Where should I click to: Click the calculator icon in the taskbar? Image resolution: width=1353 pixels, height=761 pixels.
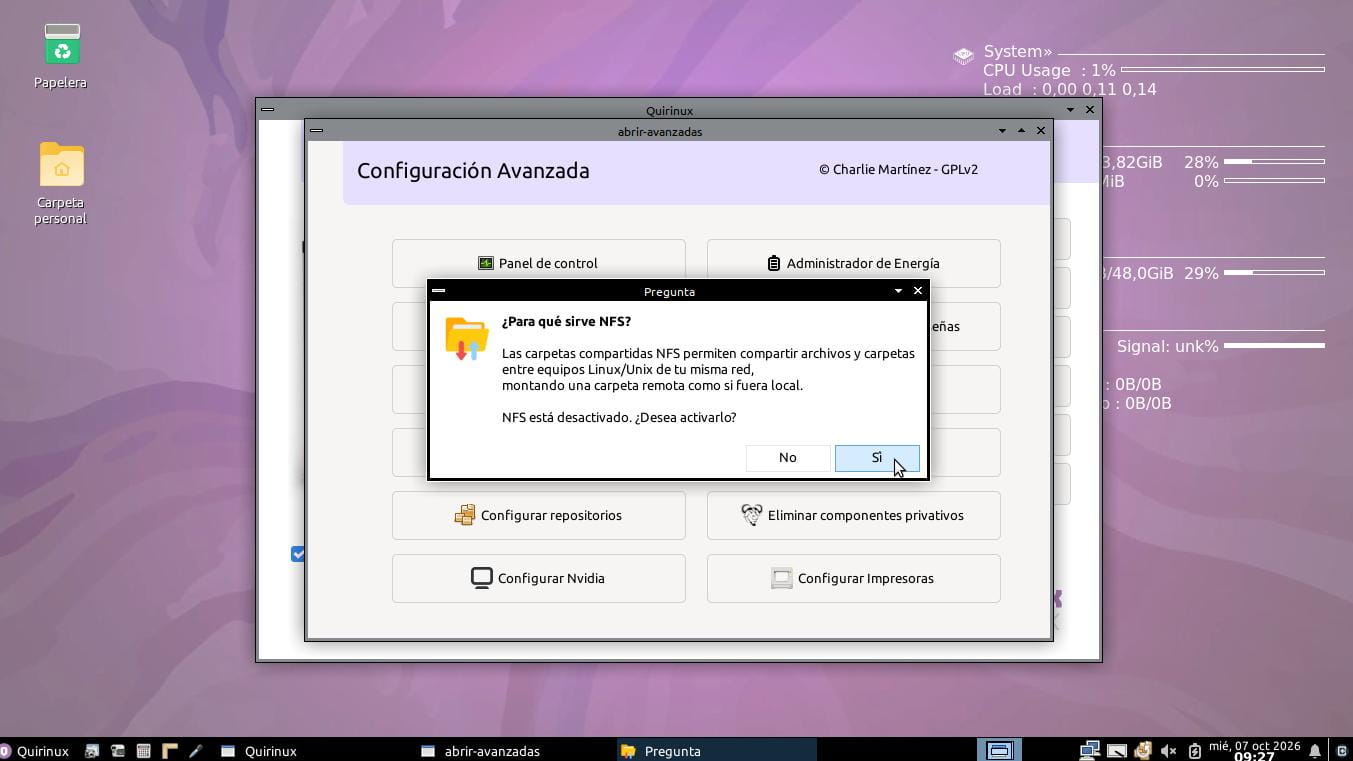(143, 751)
